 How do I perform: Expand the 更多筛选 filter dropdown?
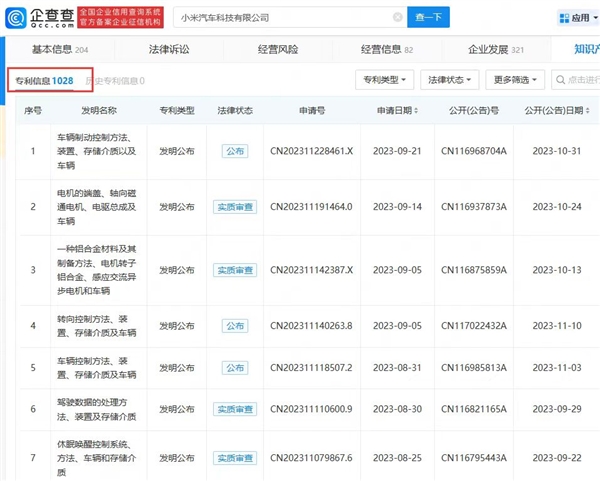click(515, 80)
